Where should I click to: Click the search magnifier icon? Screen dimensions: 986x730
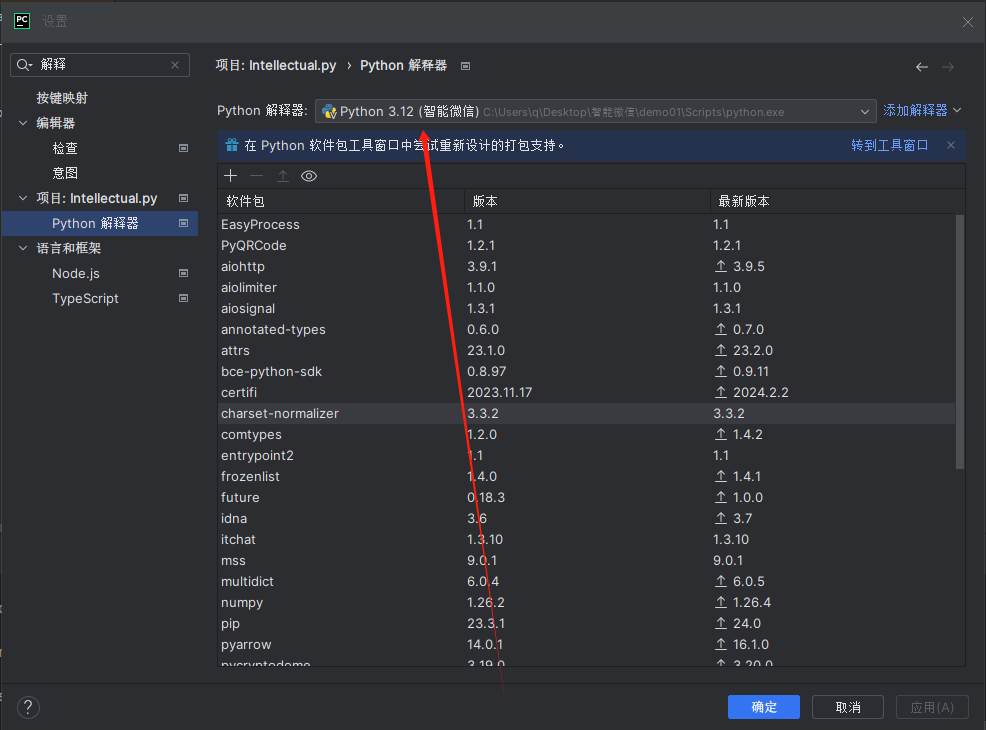pyautogui.click(x=22, y=65)
